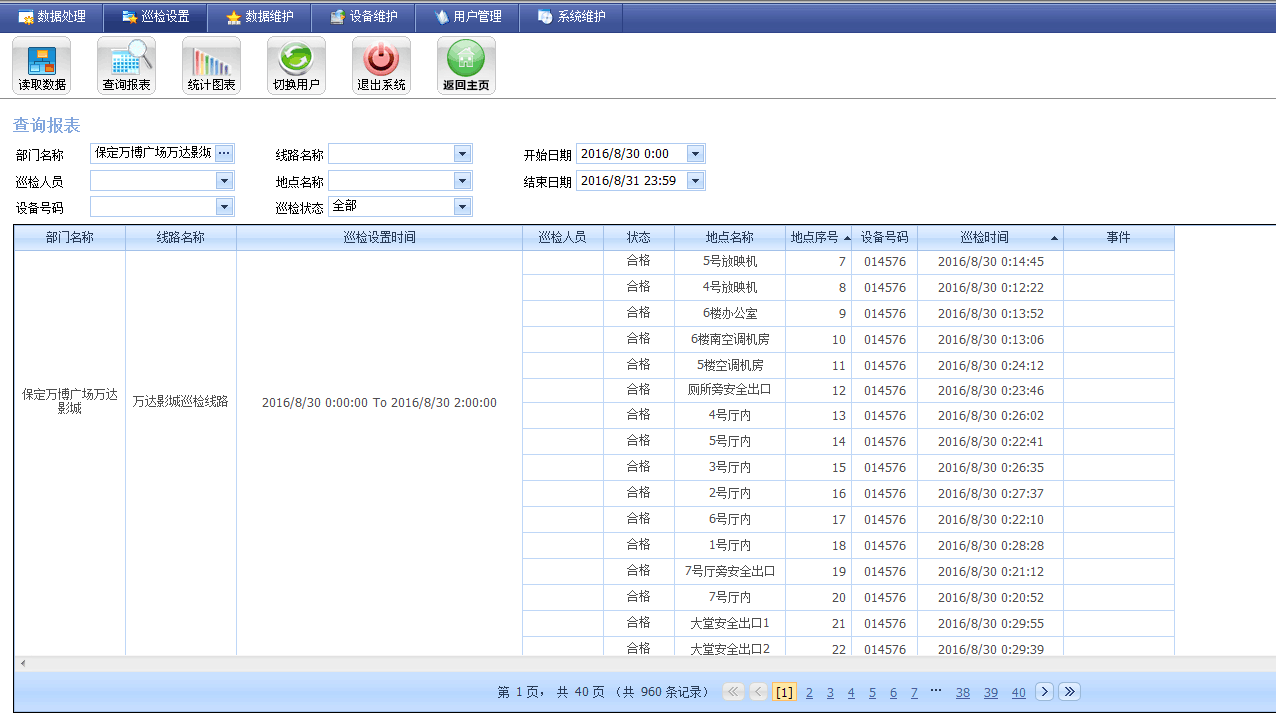Expand the 线路名称 dropdown
The image size is (1276, 715).
tap(462, 154)
